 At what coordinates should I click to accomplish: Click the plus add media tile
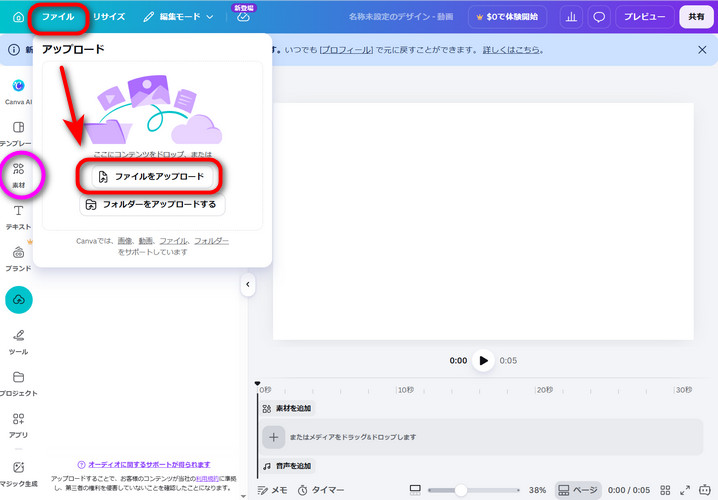click(x=273, y=437)
